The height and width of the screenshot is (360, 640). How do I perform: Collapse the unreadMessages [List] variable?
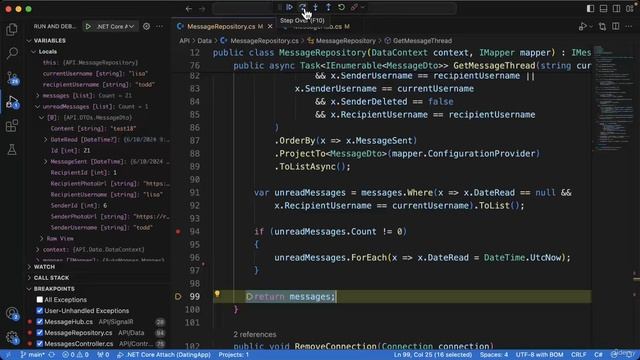[38, 107]
